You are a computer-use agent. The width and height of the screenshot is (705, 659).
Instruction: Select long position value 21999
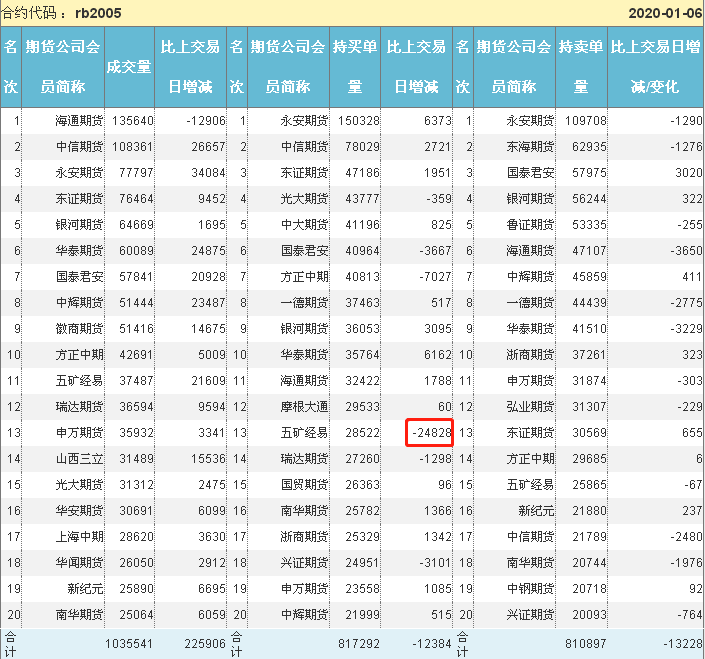tap(362, 615)
